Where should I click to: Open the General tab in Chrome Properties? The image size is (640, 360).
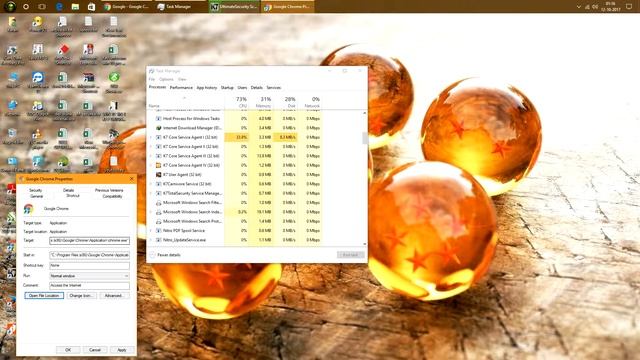[36, 196]
